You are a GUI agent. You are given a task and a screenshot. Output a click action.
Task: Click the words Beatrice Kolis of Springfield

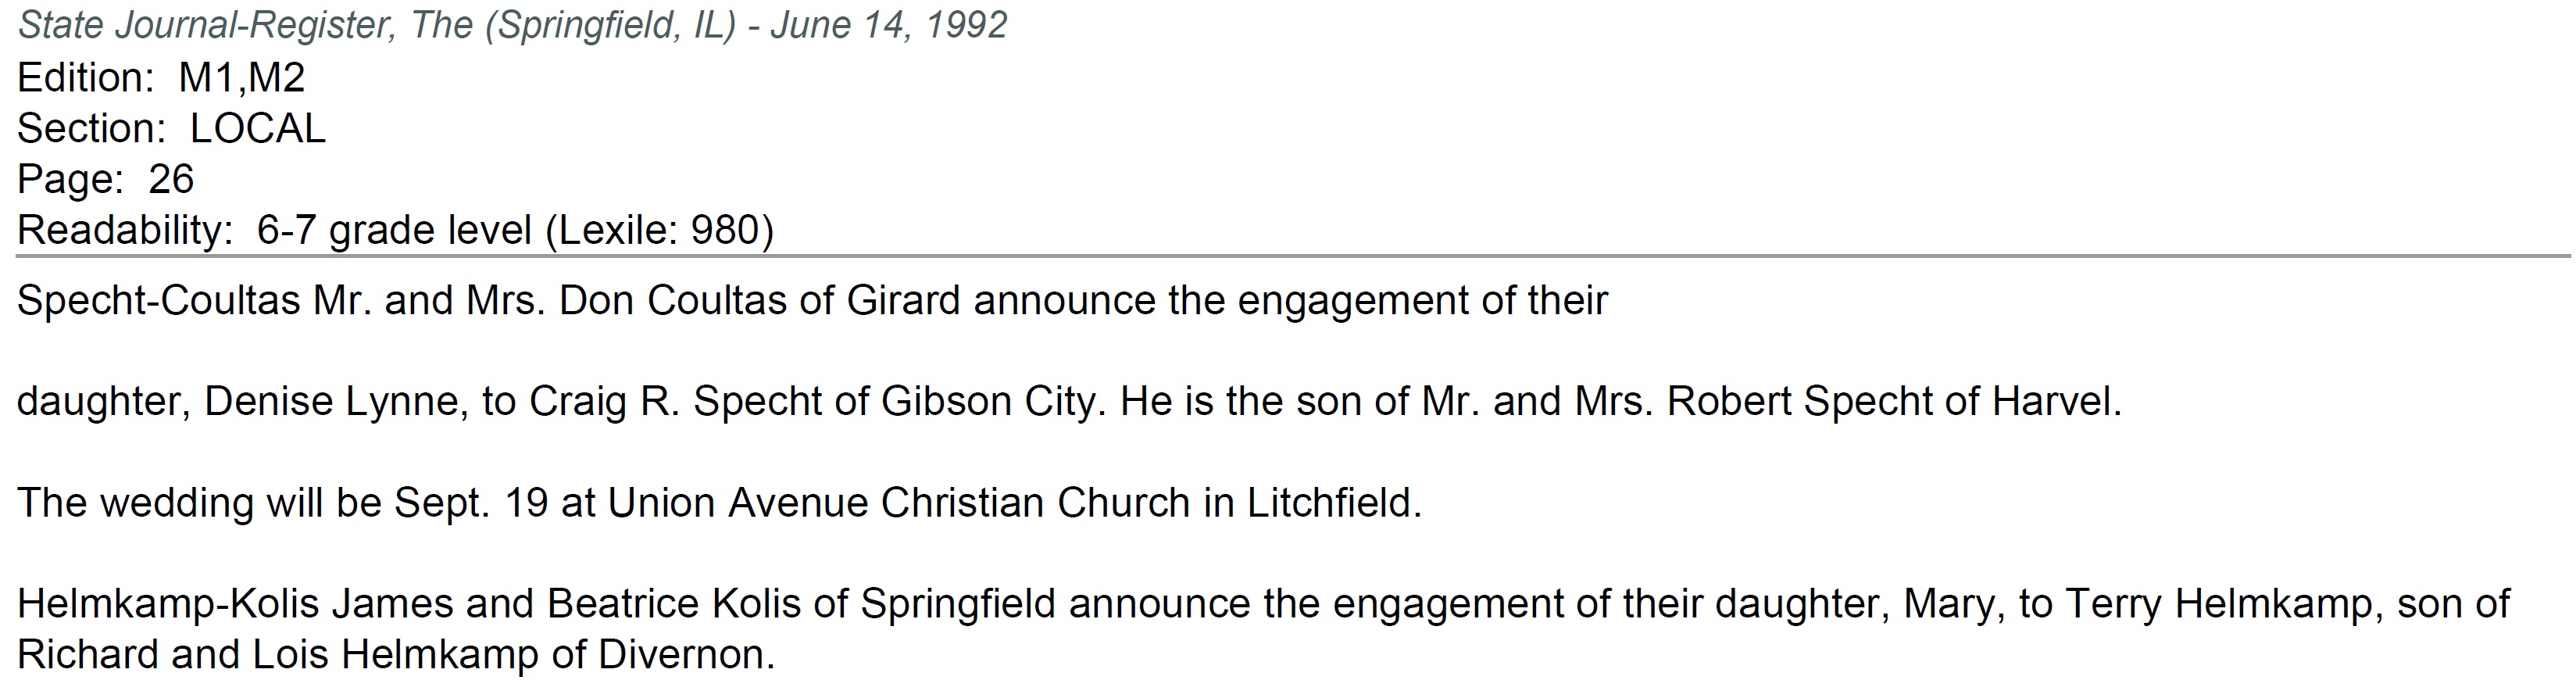800,604
